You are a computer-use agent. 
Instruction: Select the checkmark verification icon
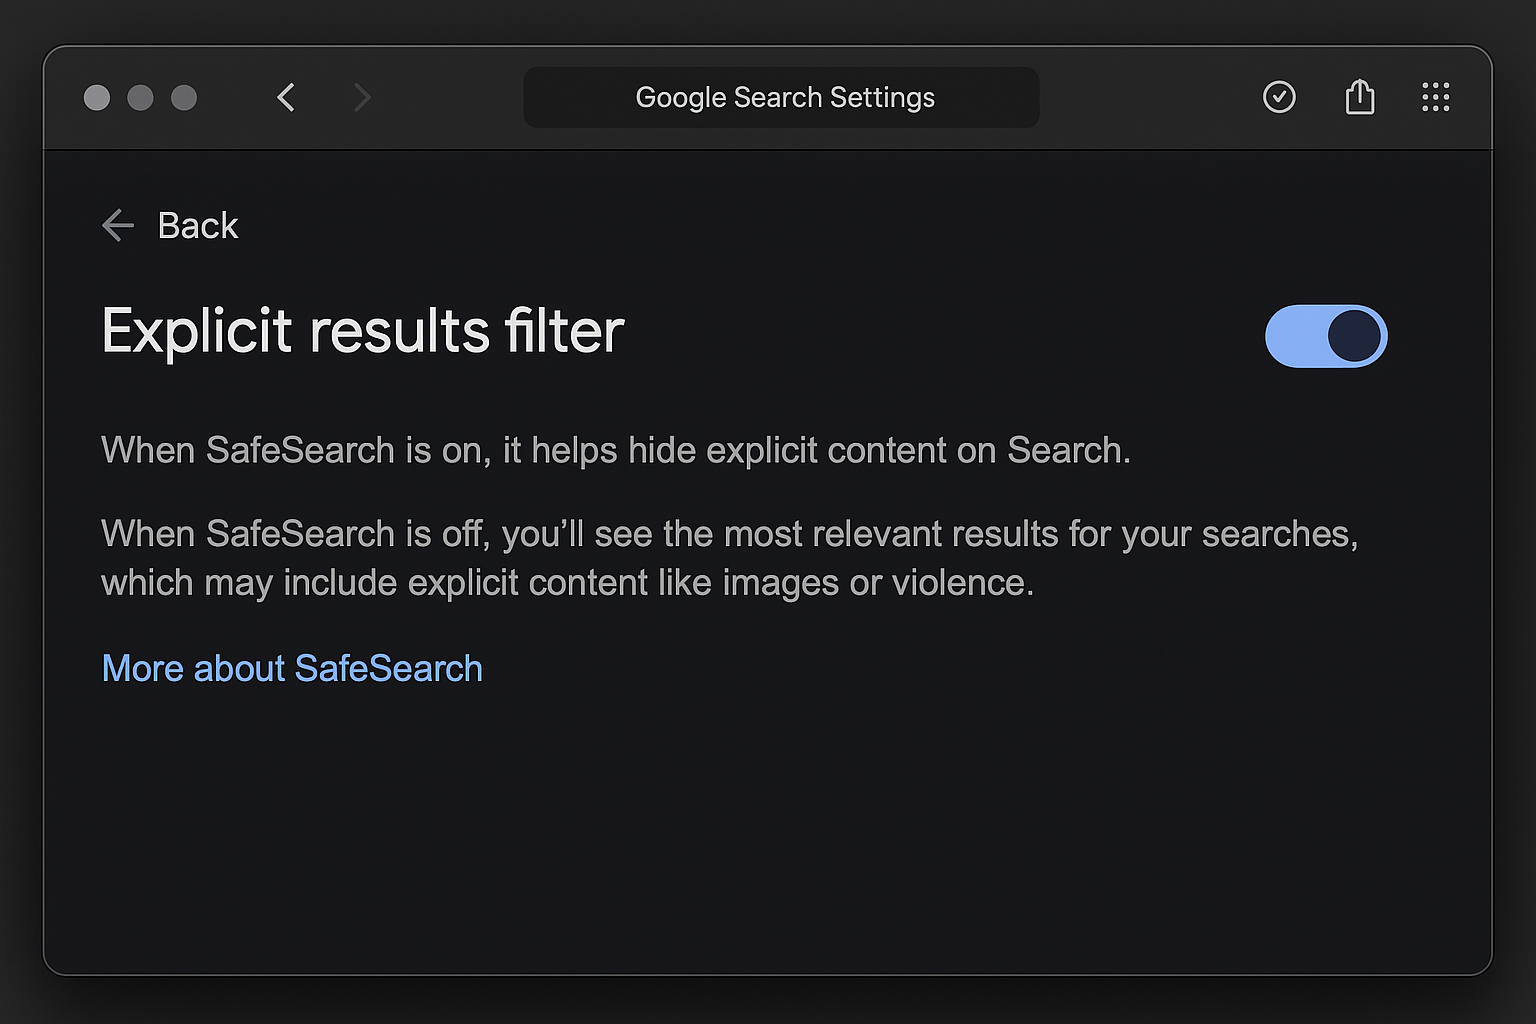pyautogui.click(x=1279, y=97)
